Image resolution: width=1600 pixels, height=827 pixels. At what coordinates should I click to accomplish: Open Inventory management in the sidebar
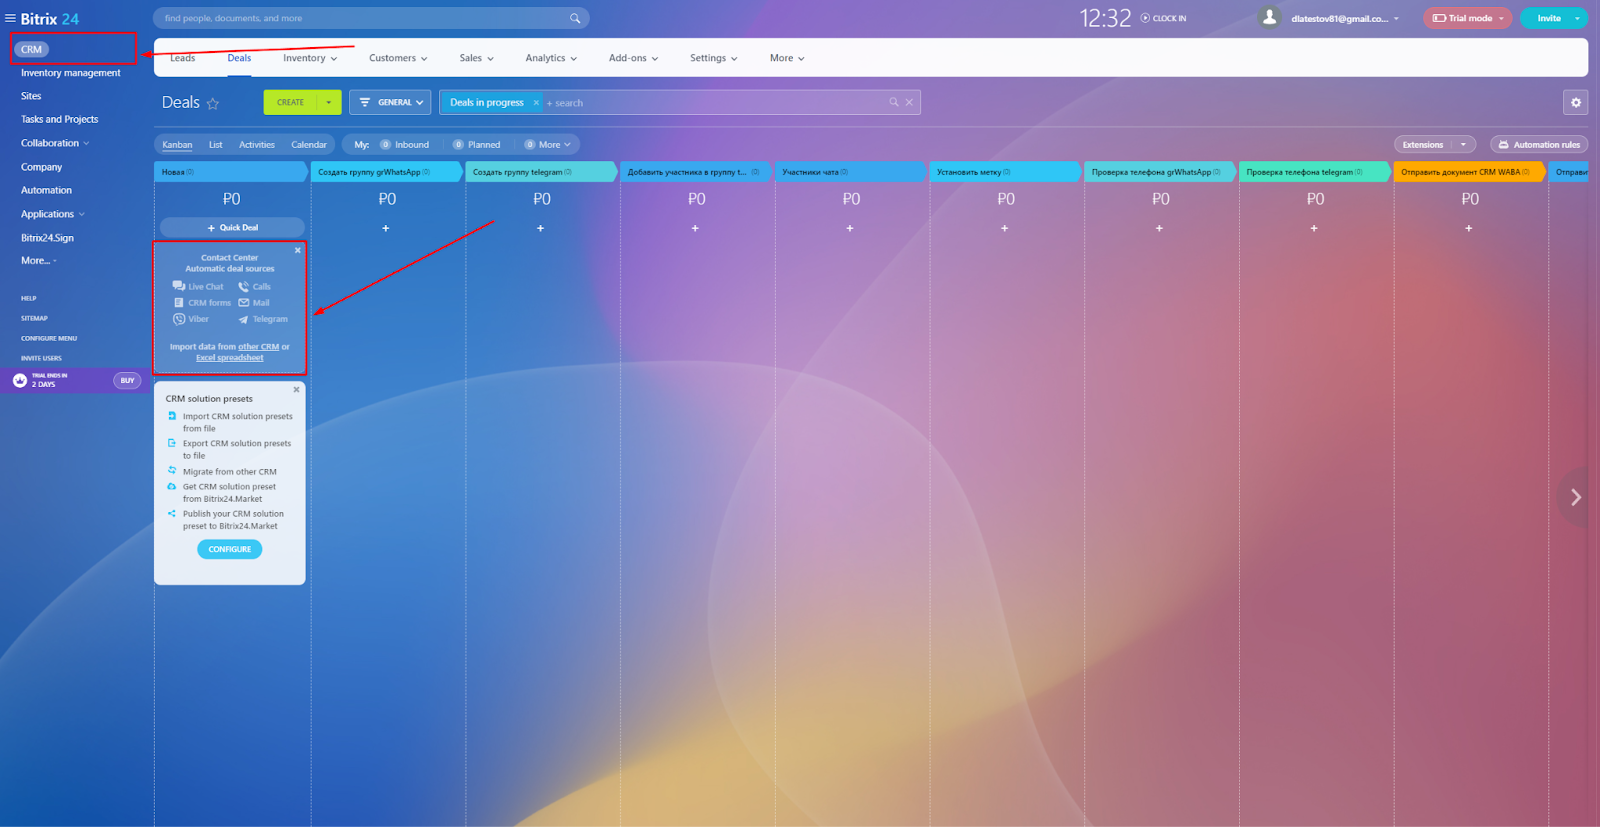click(70, 73)
